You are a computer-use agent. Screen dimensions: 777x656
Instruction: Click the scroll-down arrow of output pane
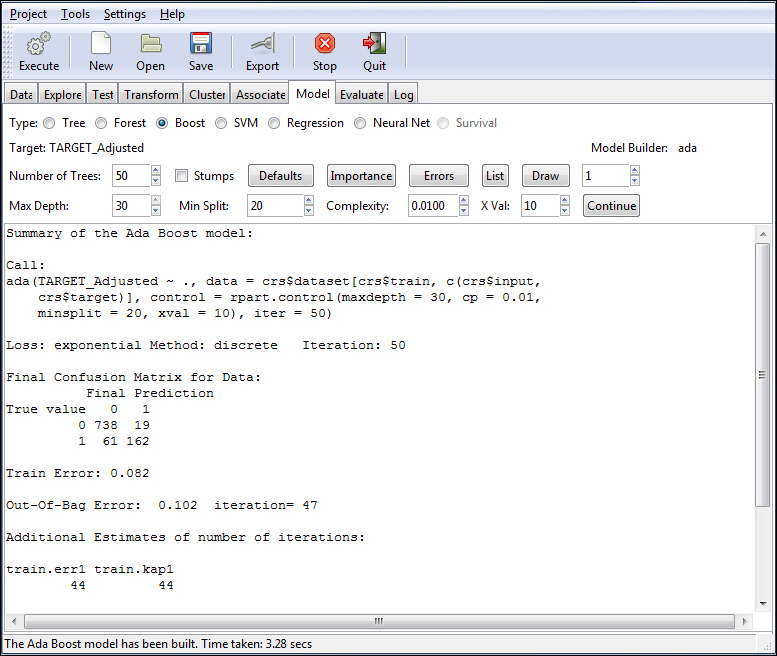tap(763, 604)
